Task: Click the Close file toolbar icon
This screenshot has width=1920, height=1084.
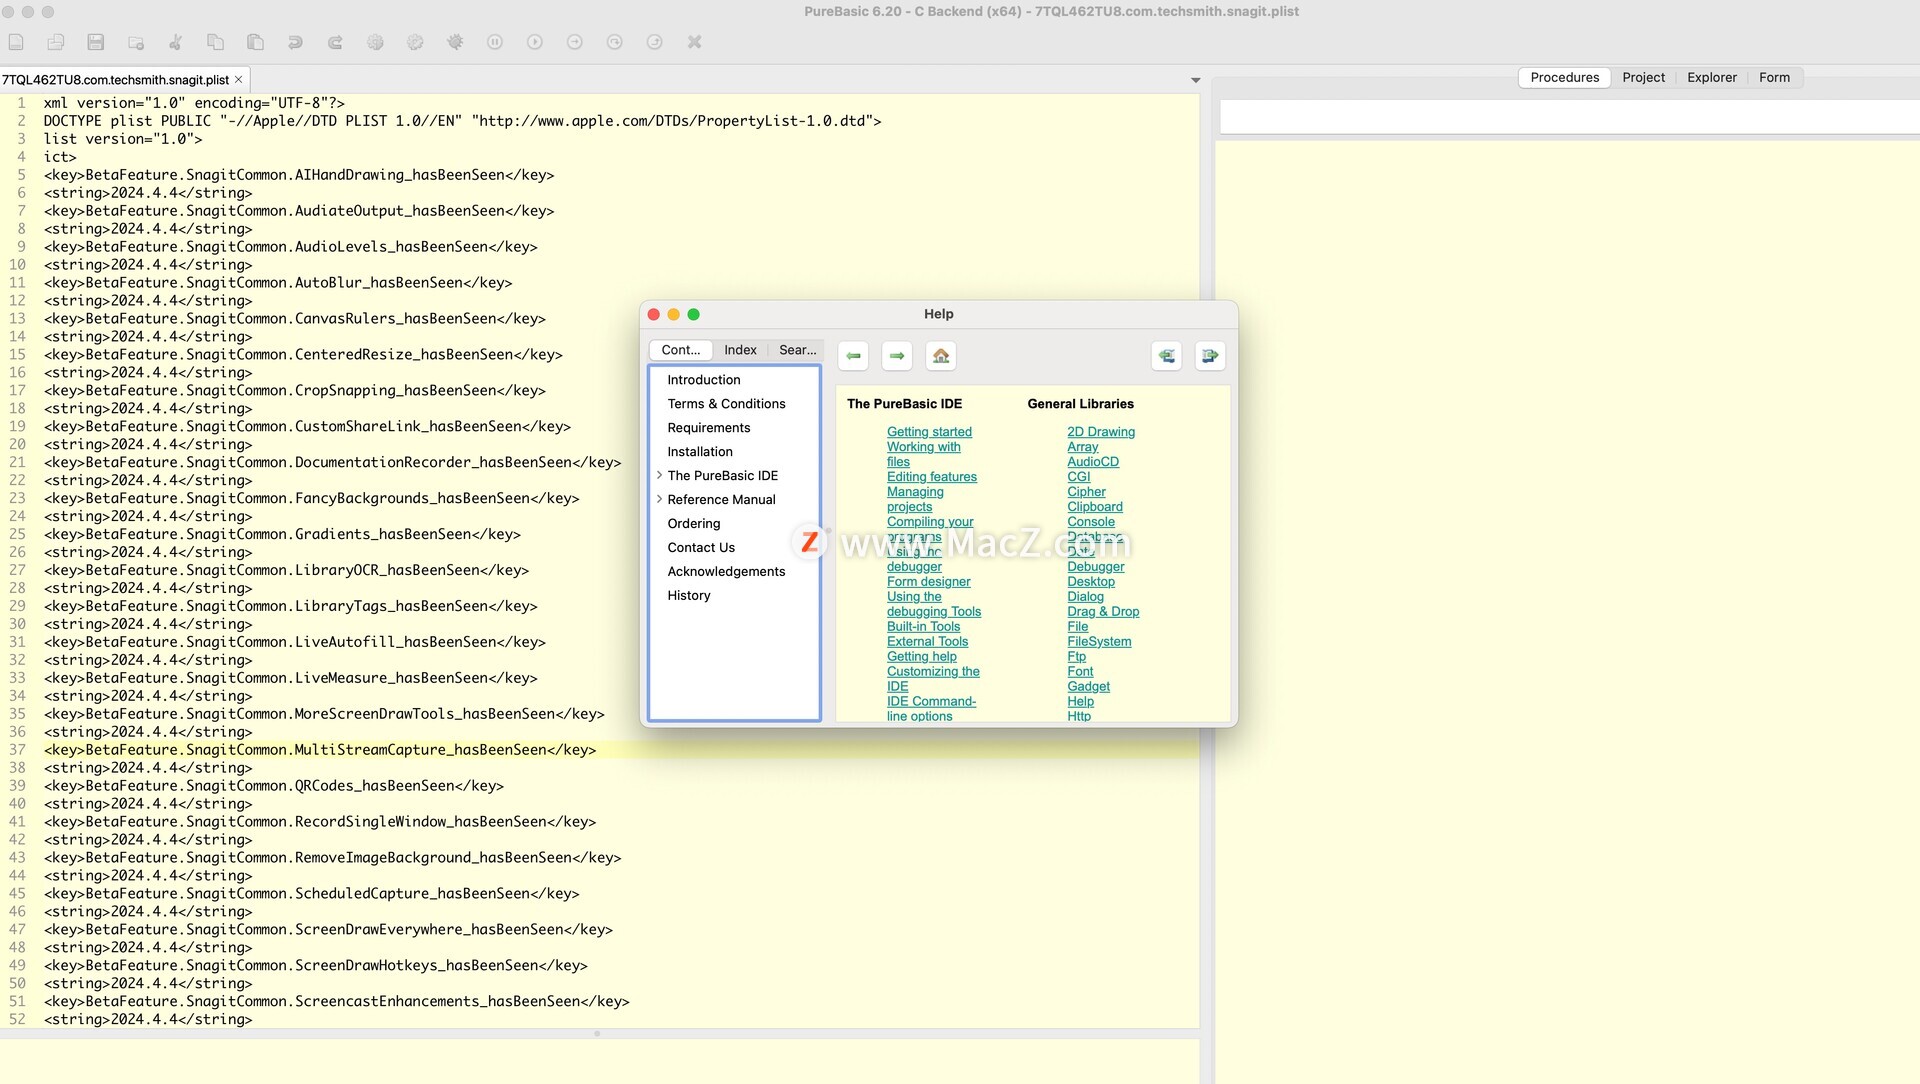Action: coord(136,42)
